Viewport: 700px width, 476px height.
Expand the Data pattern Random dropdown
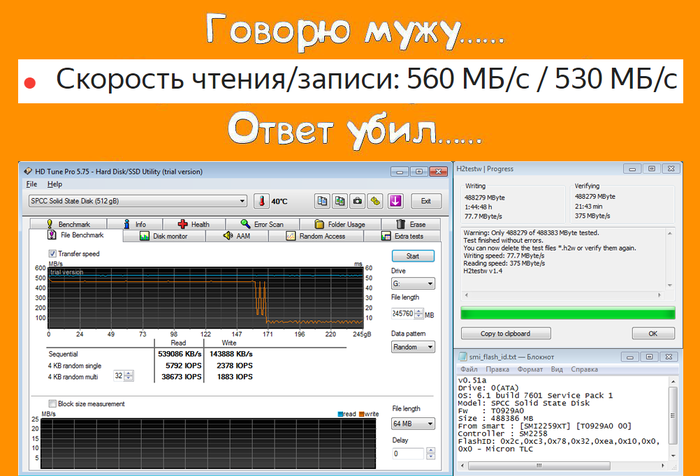(413, 347)
